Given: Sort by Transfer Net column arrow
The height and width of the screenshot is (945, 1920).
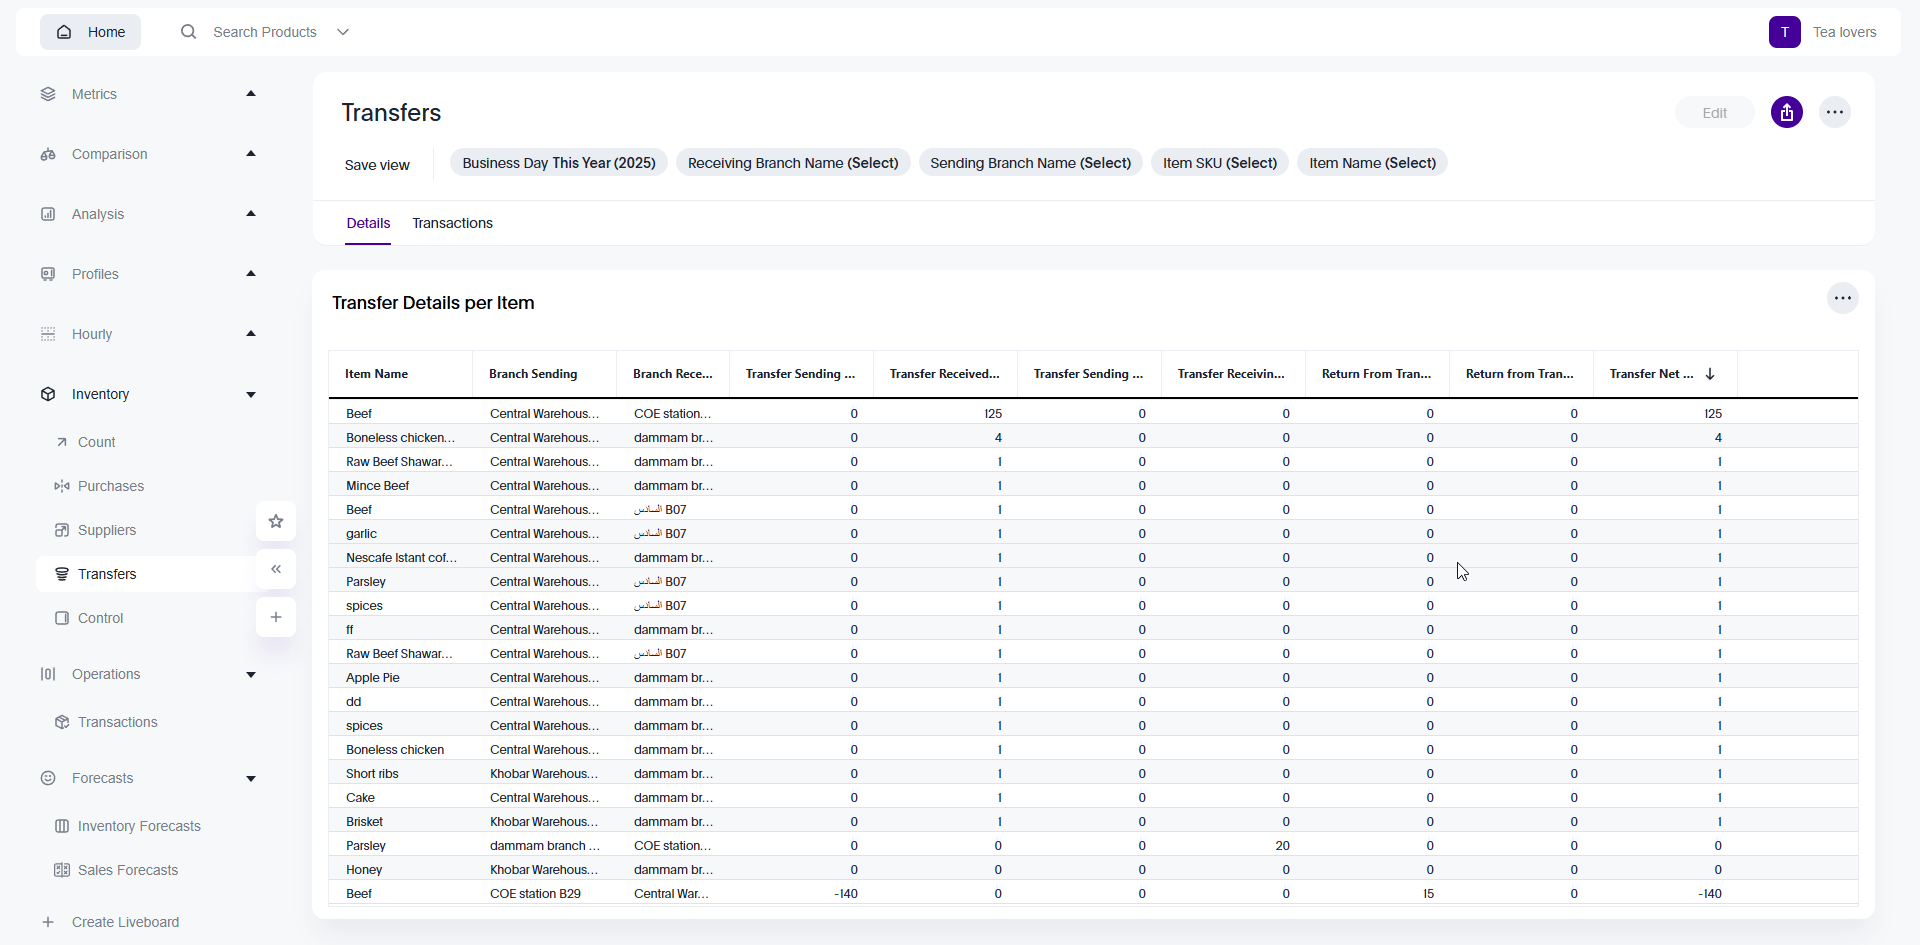Looking at the screenshot, I should pyautogui.click(x=1710, y=374).
